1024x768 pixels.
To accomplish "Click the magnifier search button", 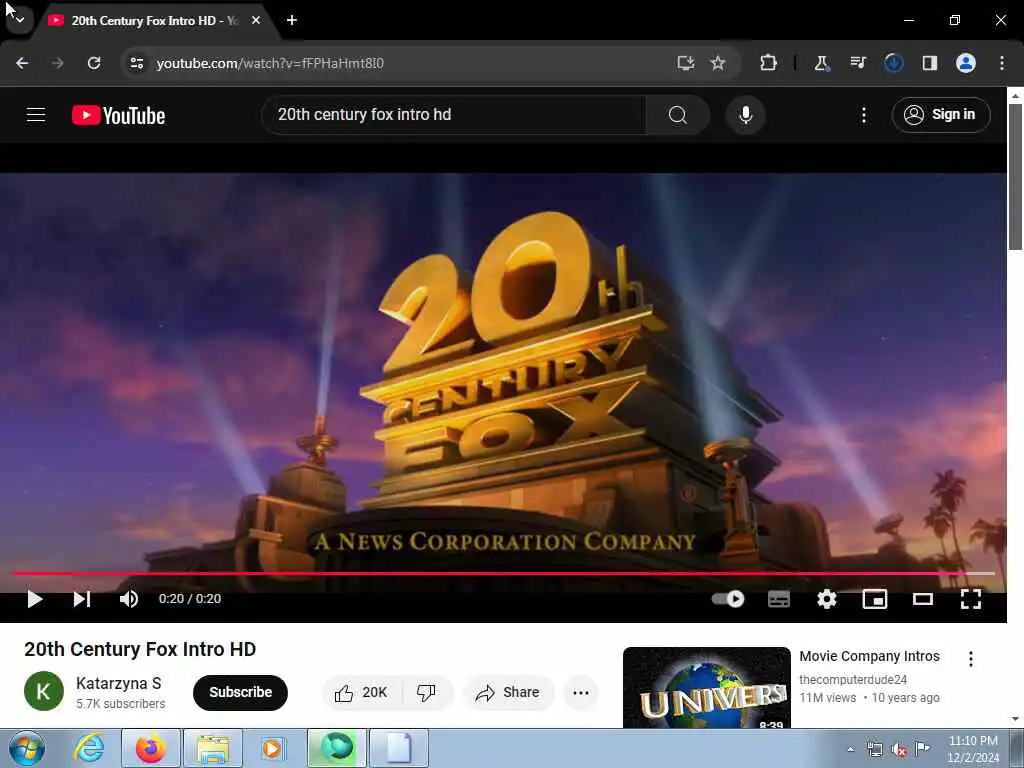I will (678, 115).
